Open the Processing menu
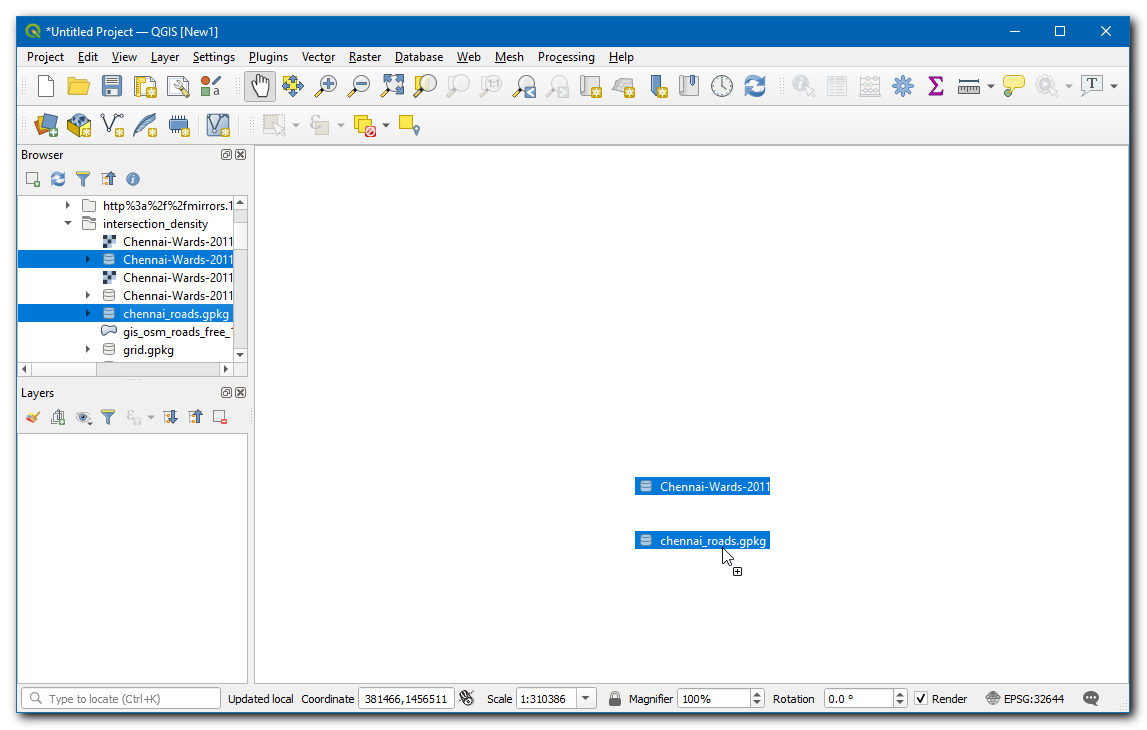1147x730 pixels. (566, 57)
